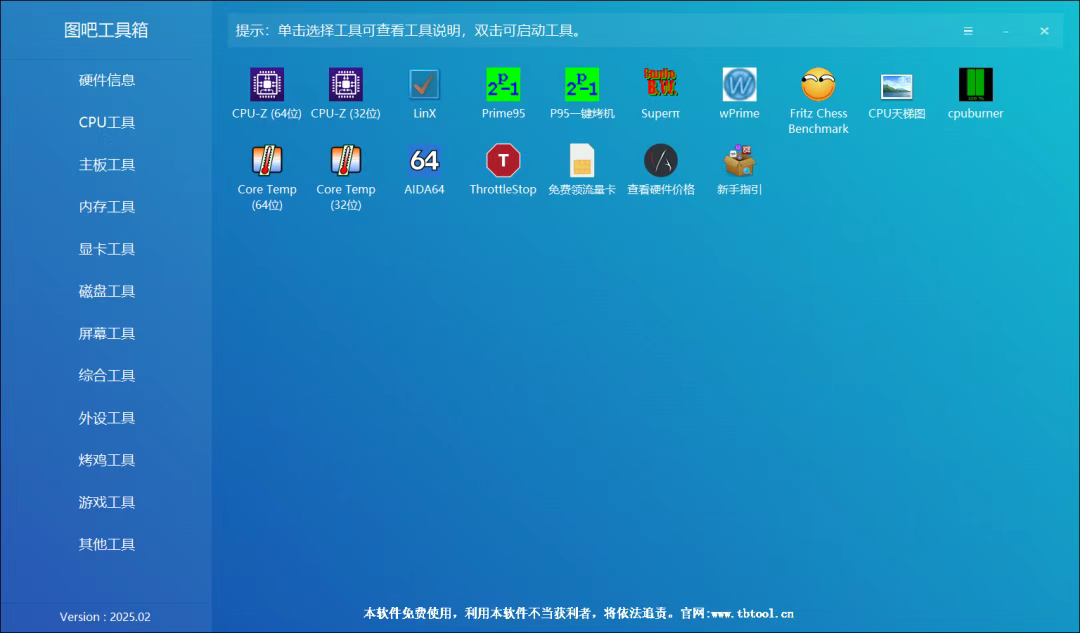Switch to 磁盘工具 category

coord(107,291)
